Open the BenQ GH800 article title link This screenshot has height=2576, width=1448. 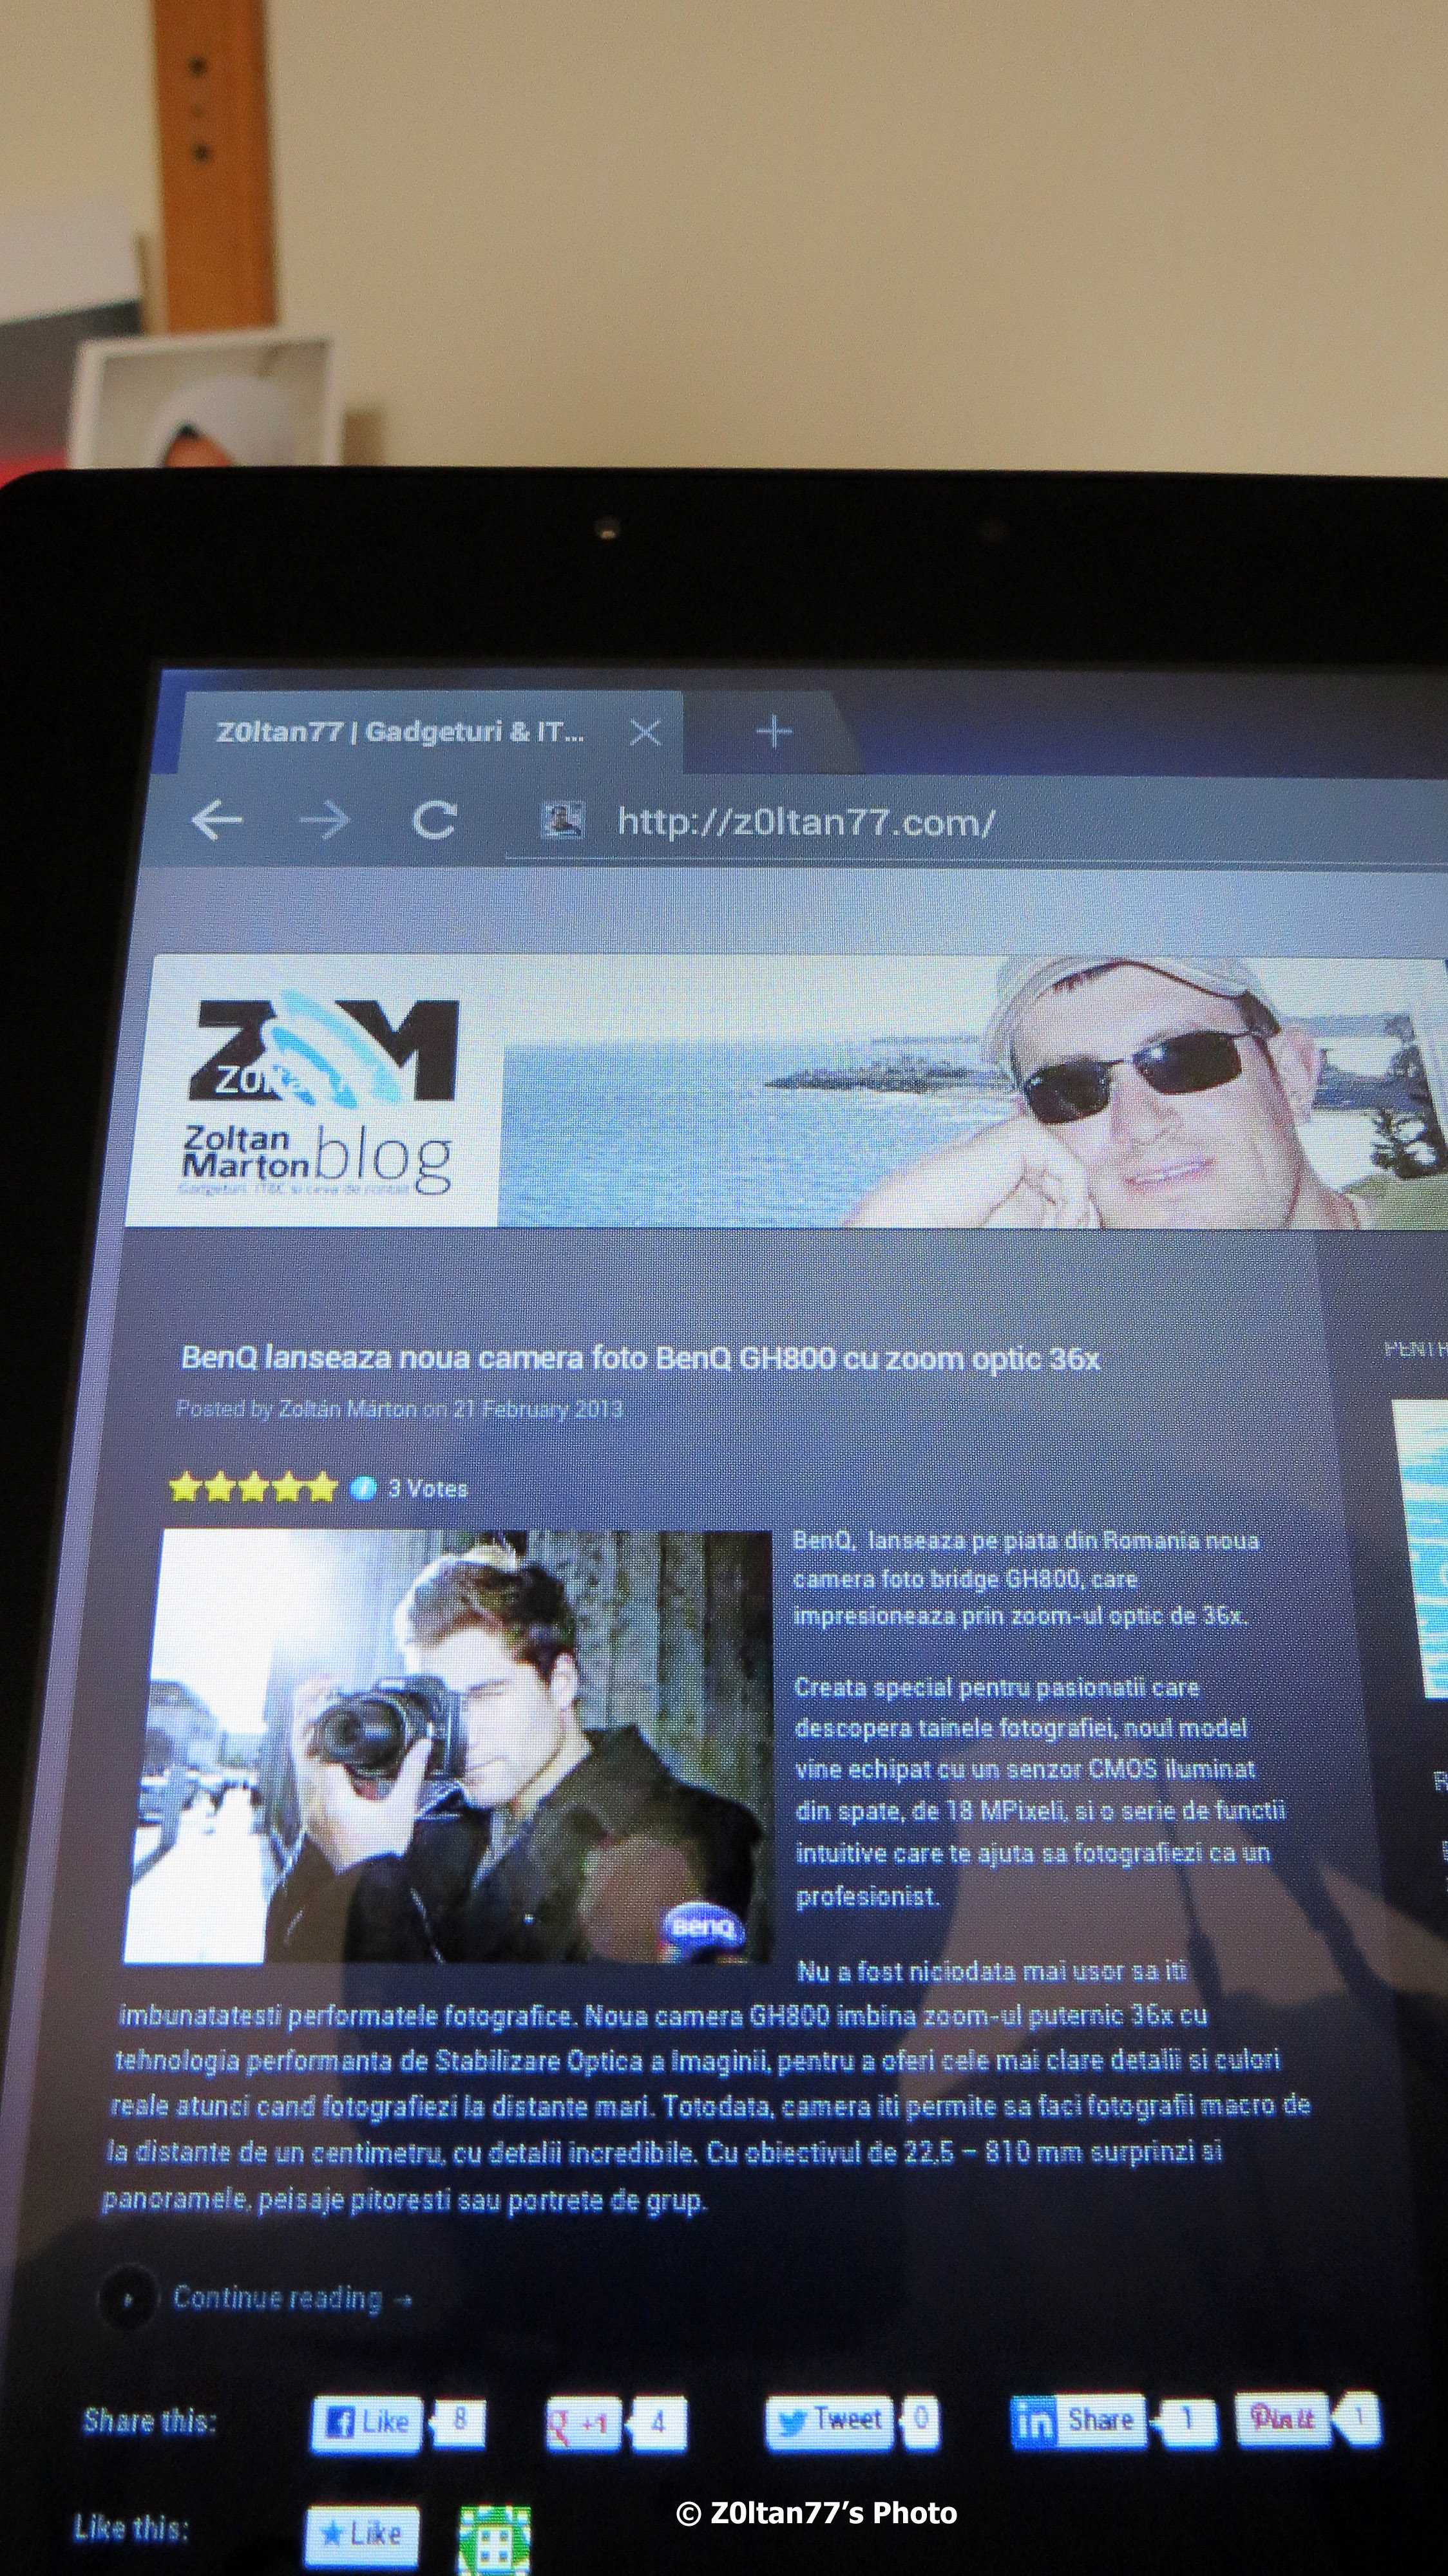640,1358
